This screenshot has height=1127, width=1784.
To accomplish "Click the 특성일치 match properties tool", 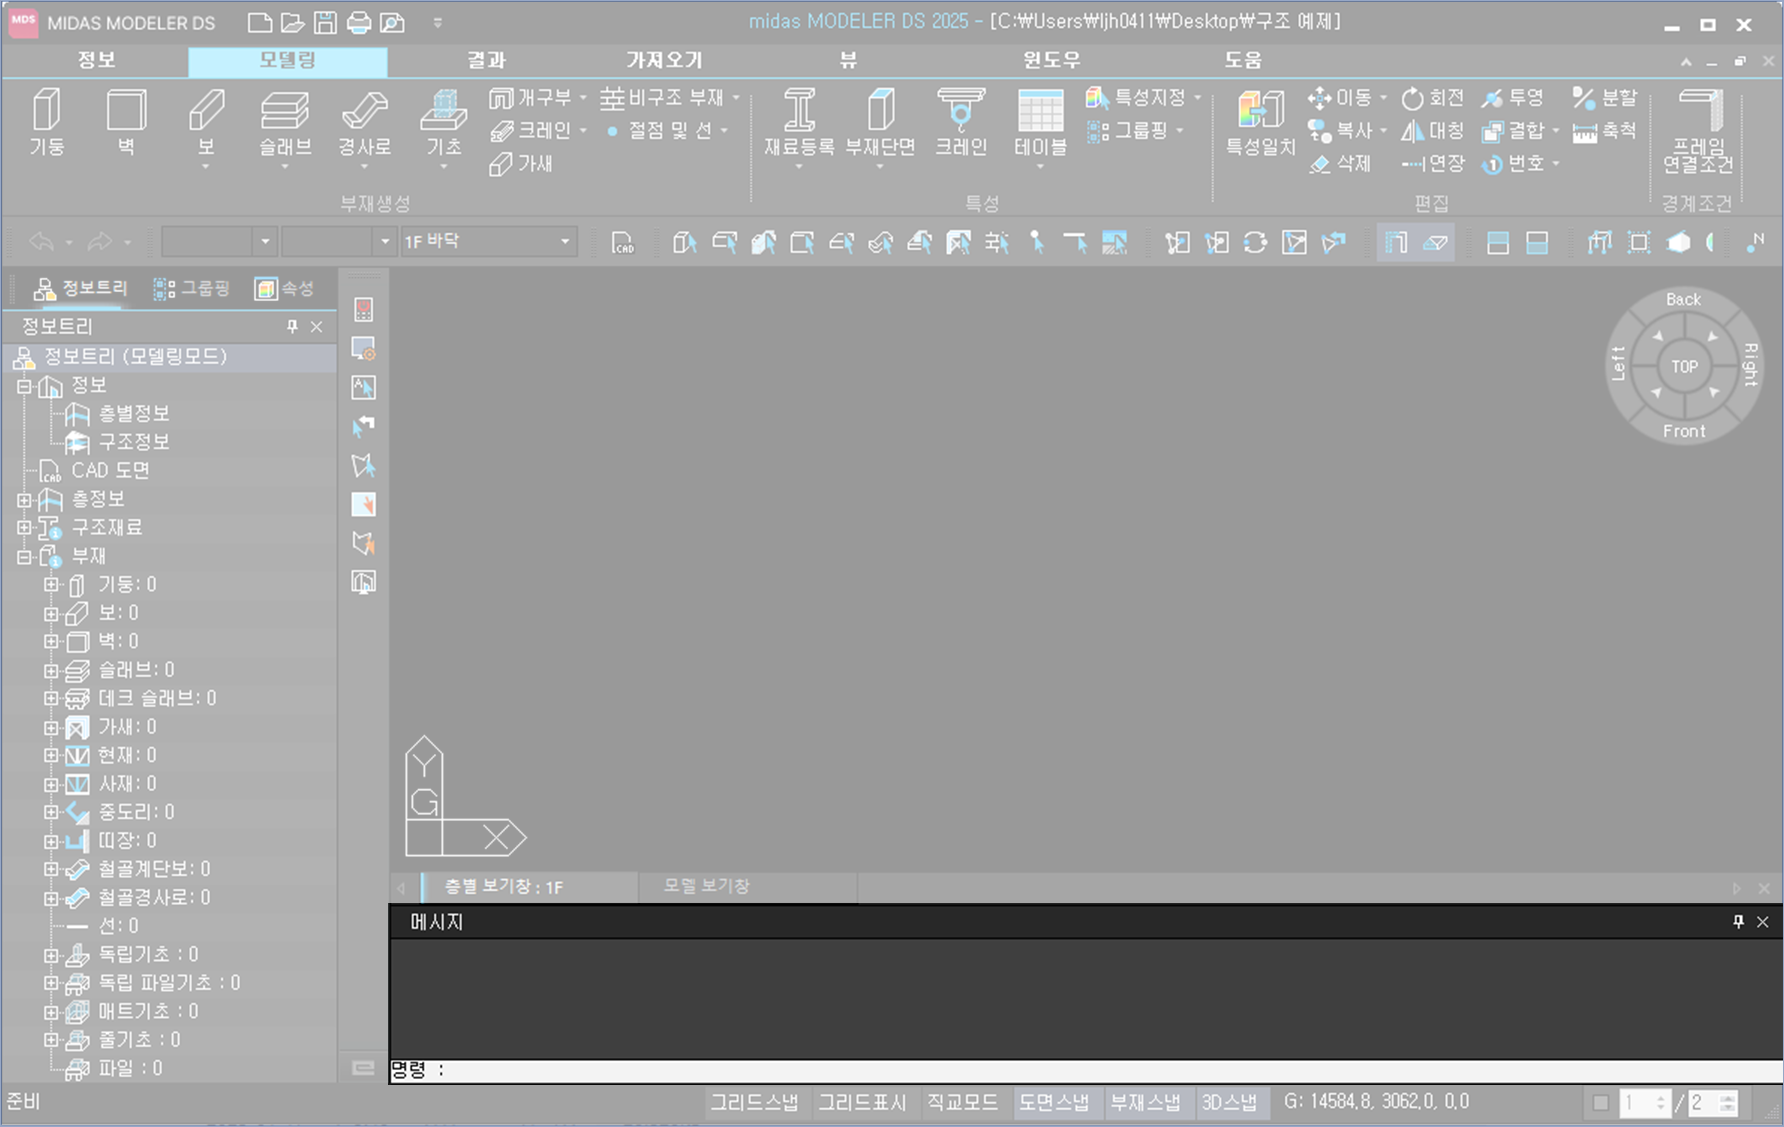I will tap(1261, 124).
